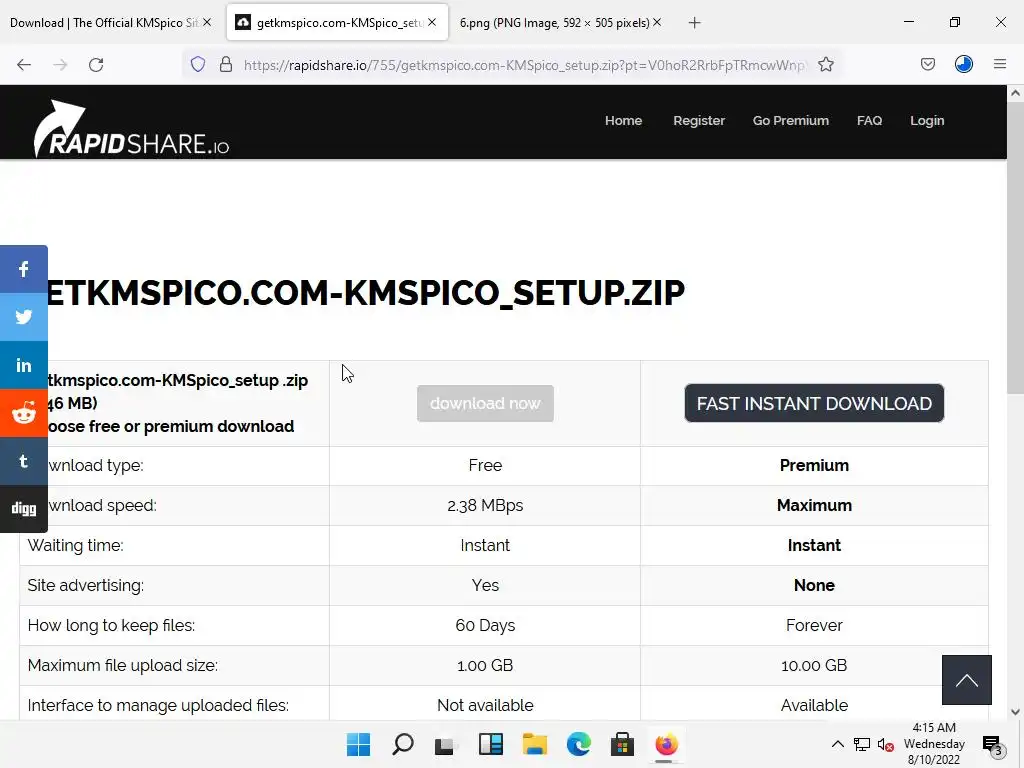Image resolution: width=1024 pixels, height=768 pixels.
Task: Open Firefox application hamburger menu
Action: point(1000,64)
